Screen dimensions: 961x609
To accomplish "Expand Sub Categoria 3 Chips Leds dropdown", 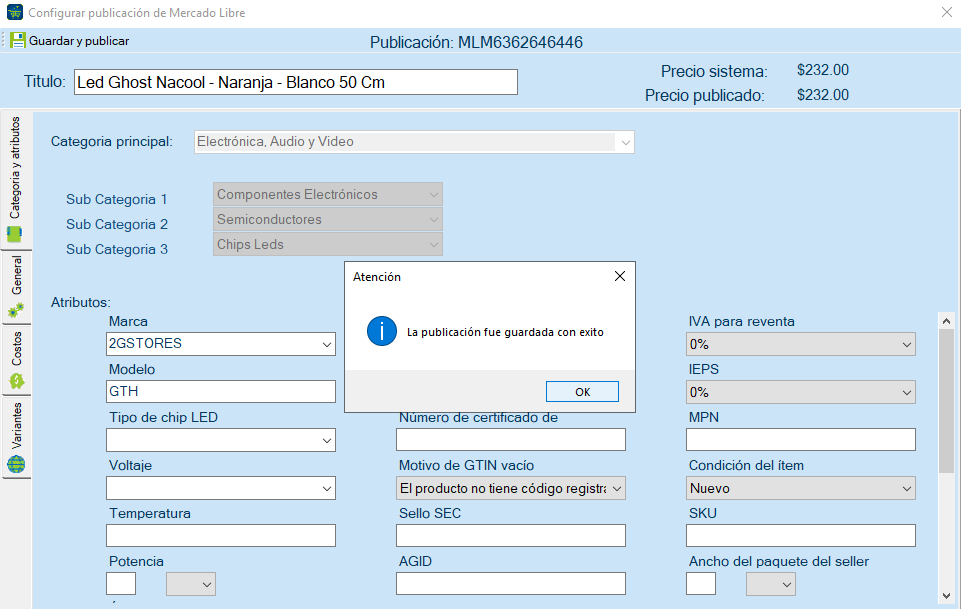I will coord(328,244).
